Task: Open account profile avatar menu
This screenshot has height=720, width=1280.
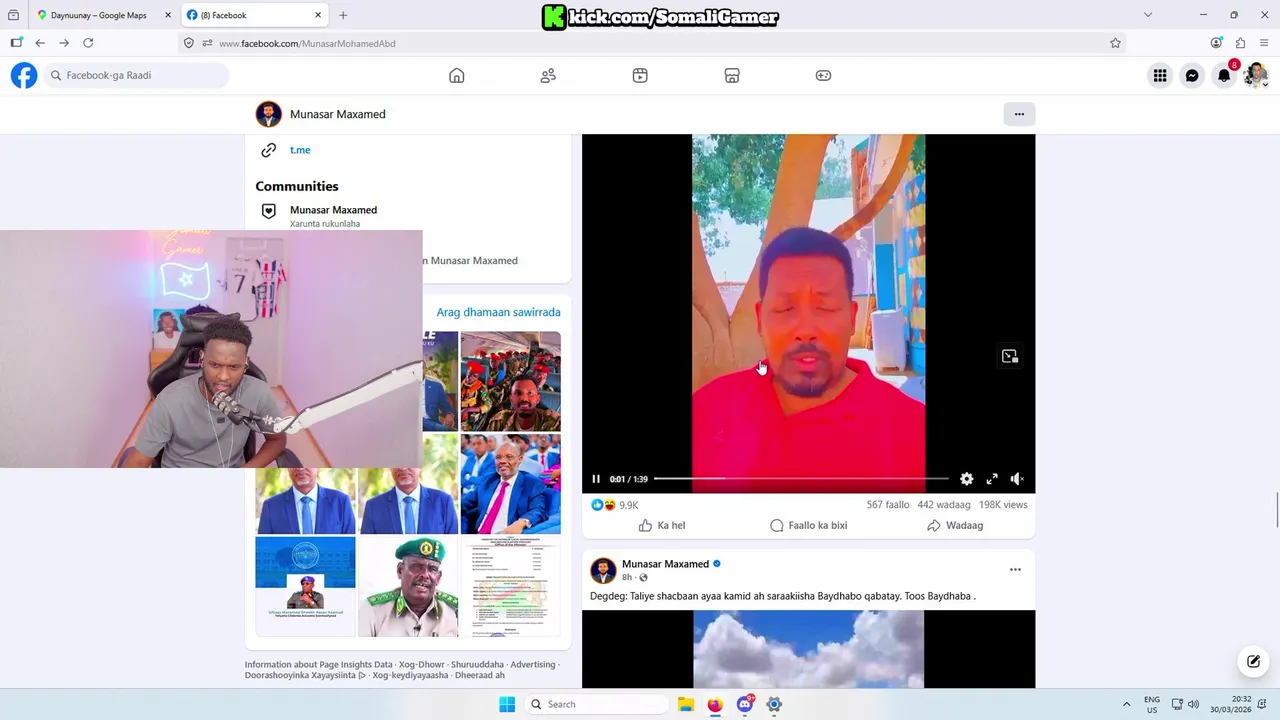Action: (1255, 75)
